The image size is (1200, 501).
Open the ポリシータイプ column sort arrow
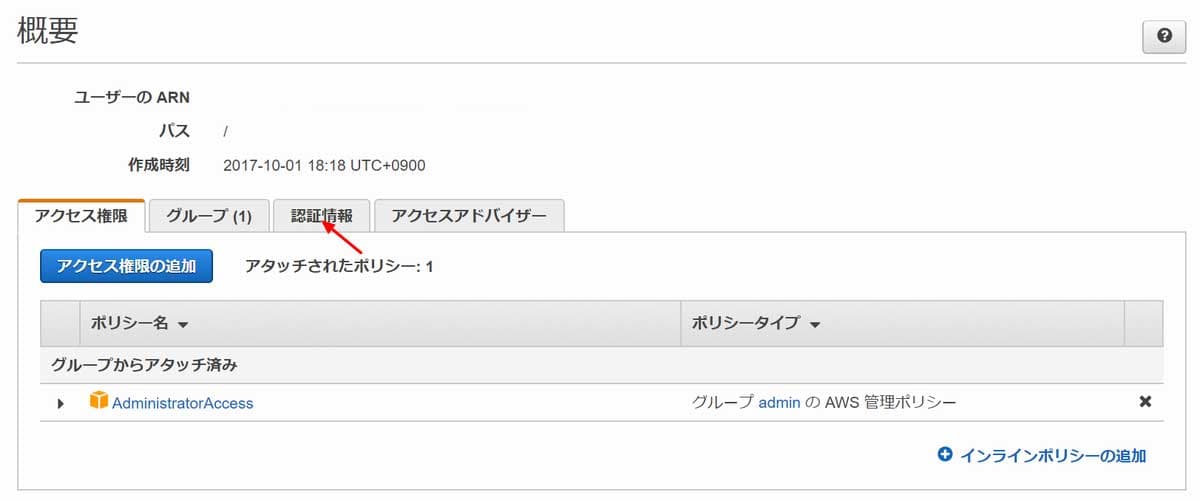pos(815,325)
